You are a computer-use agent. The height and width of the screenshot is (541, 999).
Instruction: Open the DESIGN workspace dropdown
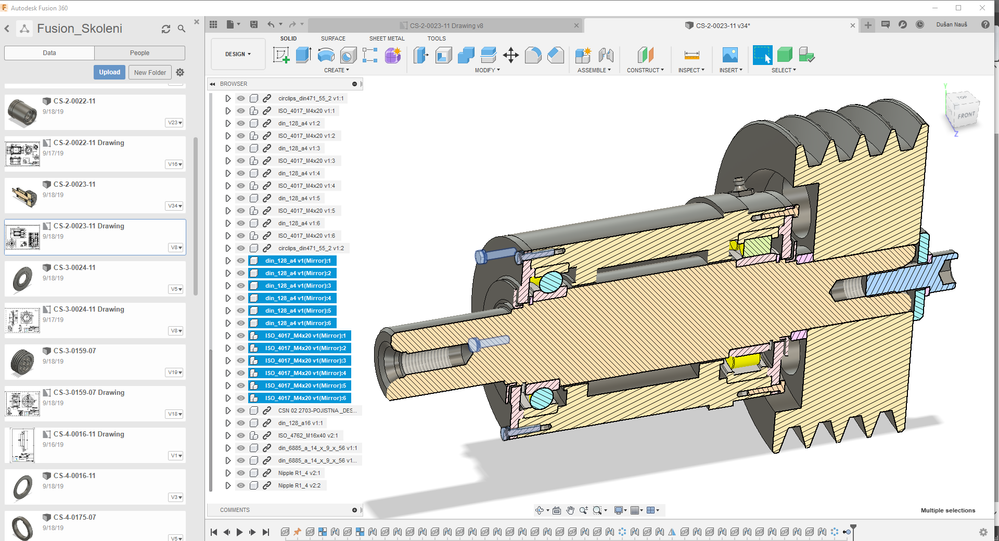(x=238, y=54)
